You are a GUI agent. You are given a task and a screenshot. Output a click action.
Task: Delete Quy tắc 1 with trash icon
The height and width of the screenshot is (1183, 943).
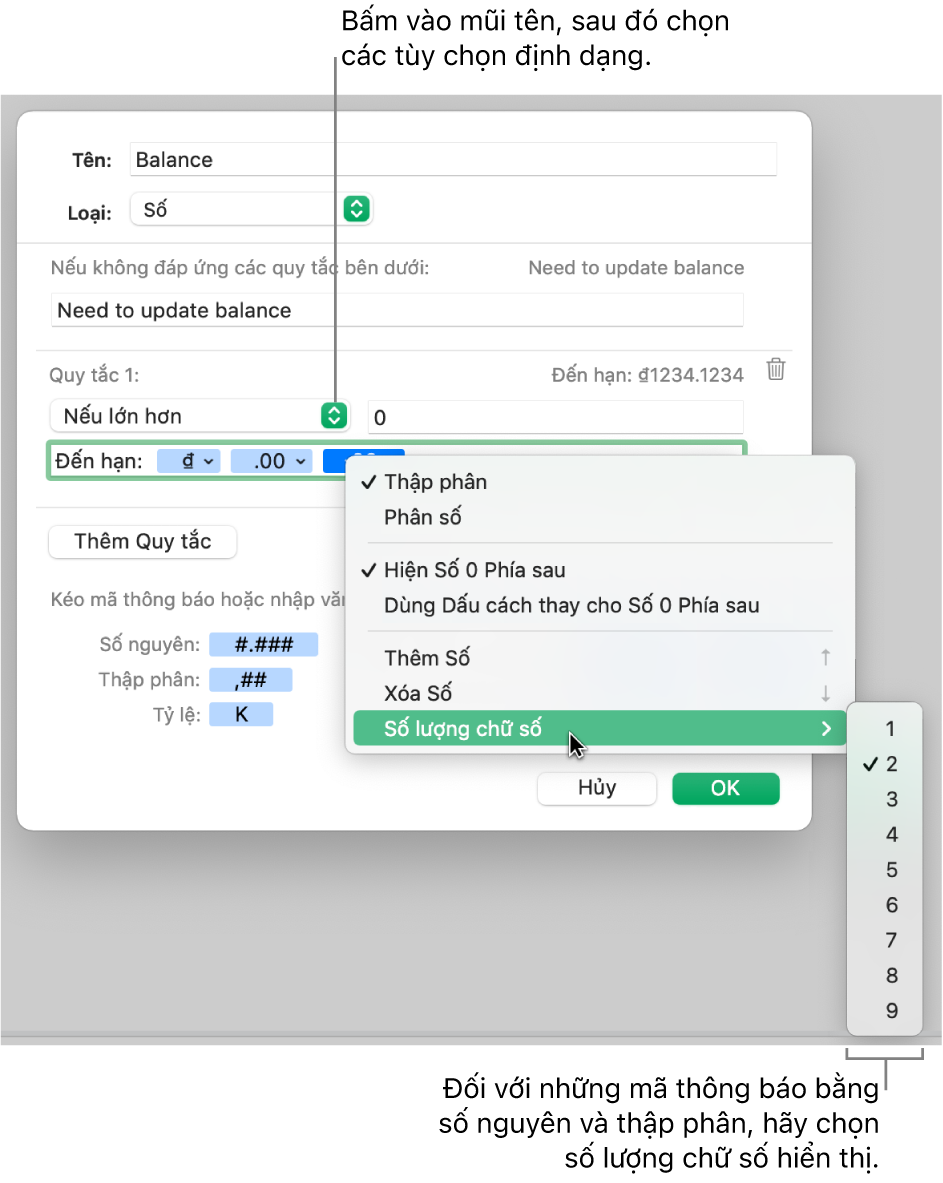[x=776, y=370]
